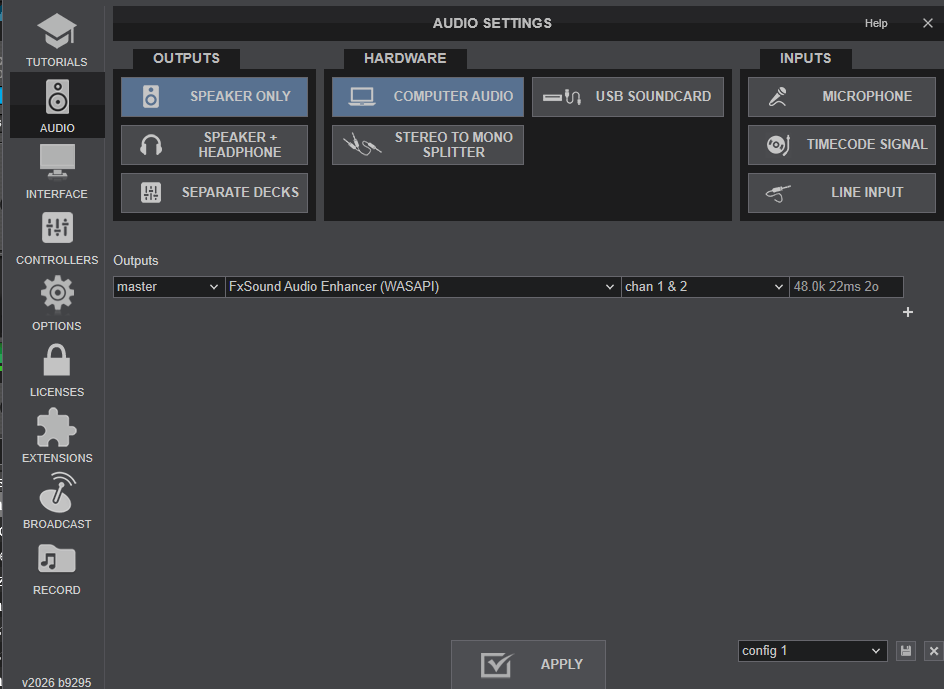
Task: Open the Tutorials section
Action: pyautogui.click(x=57, y=40)
